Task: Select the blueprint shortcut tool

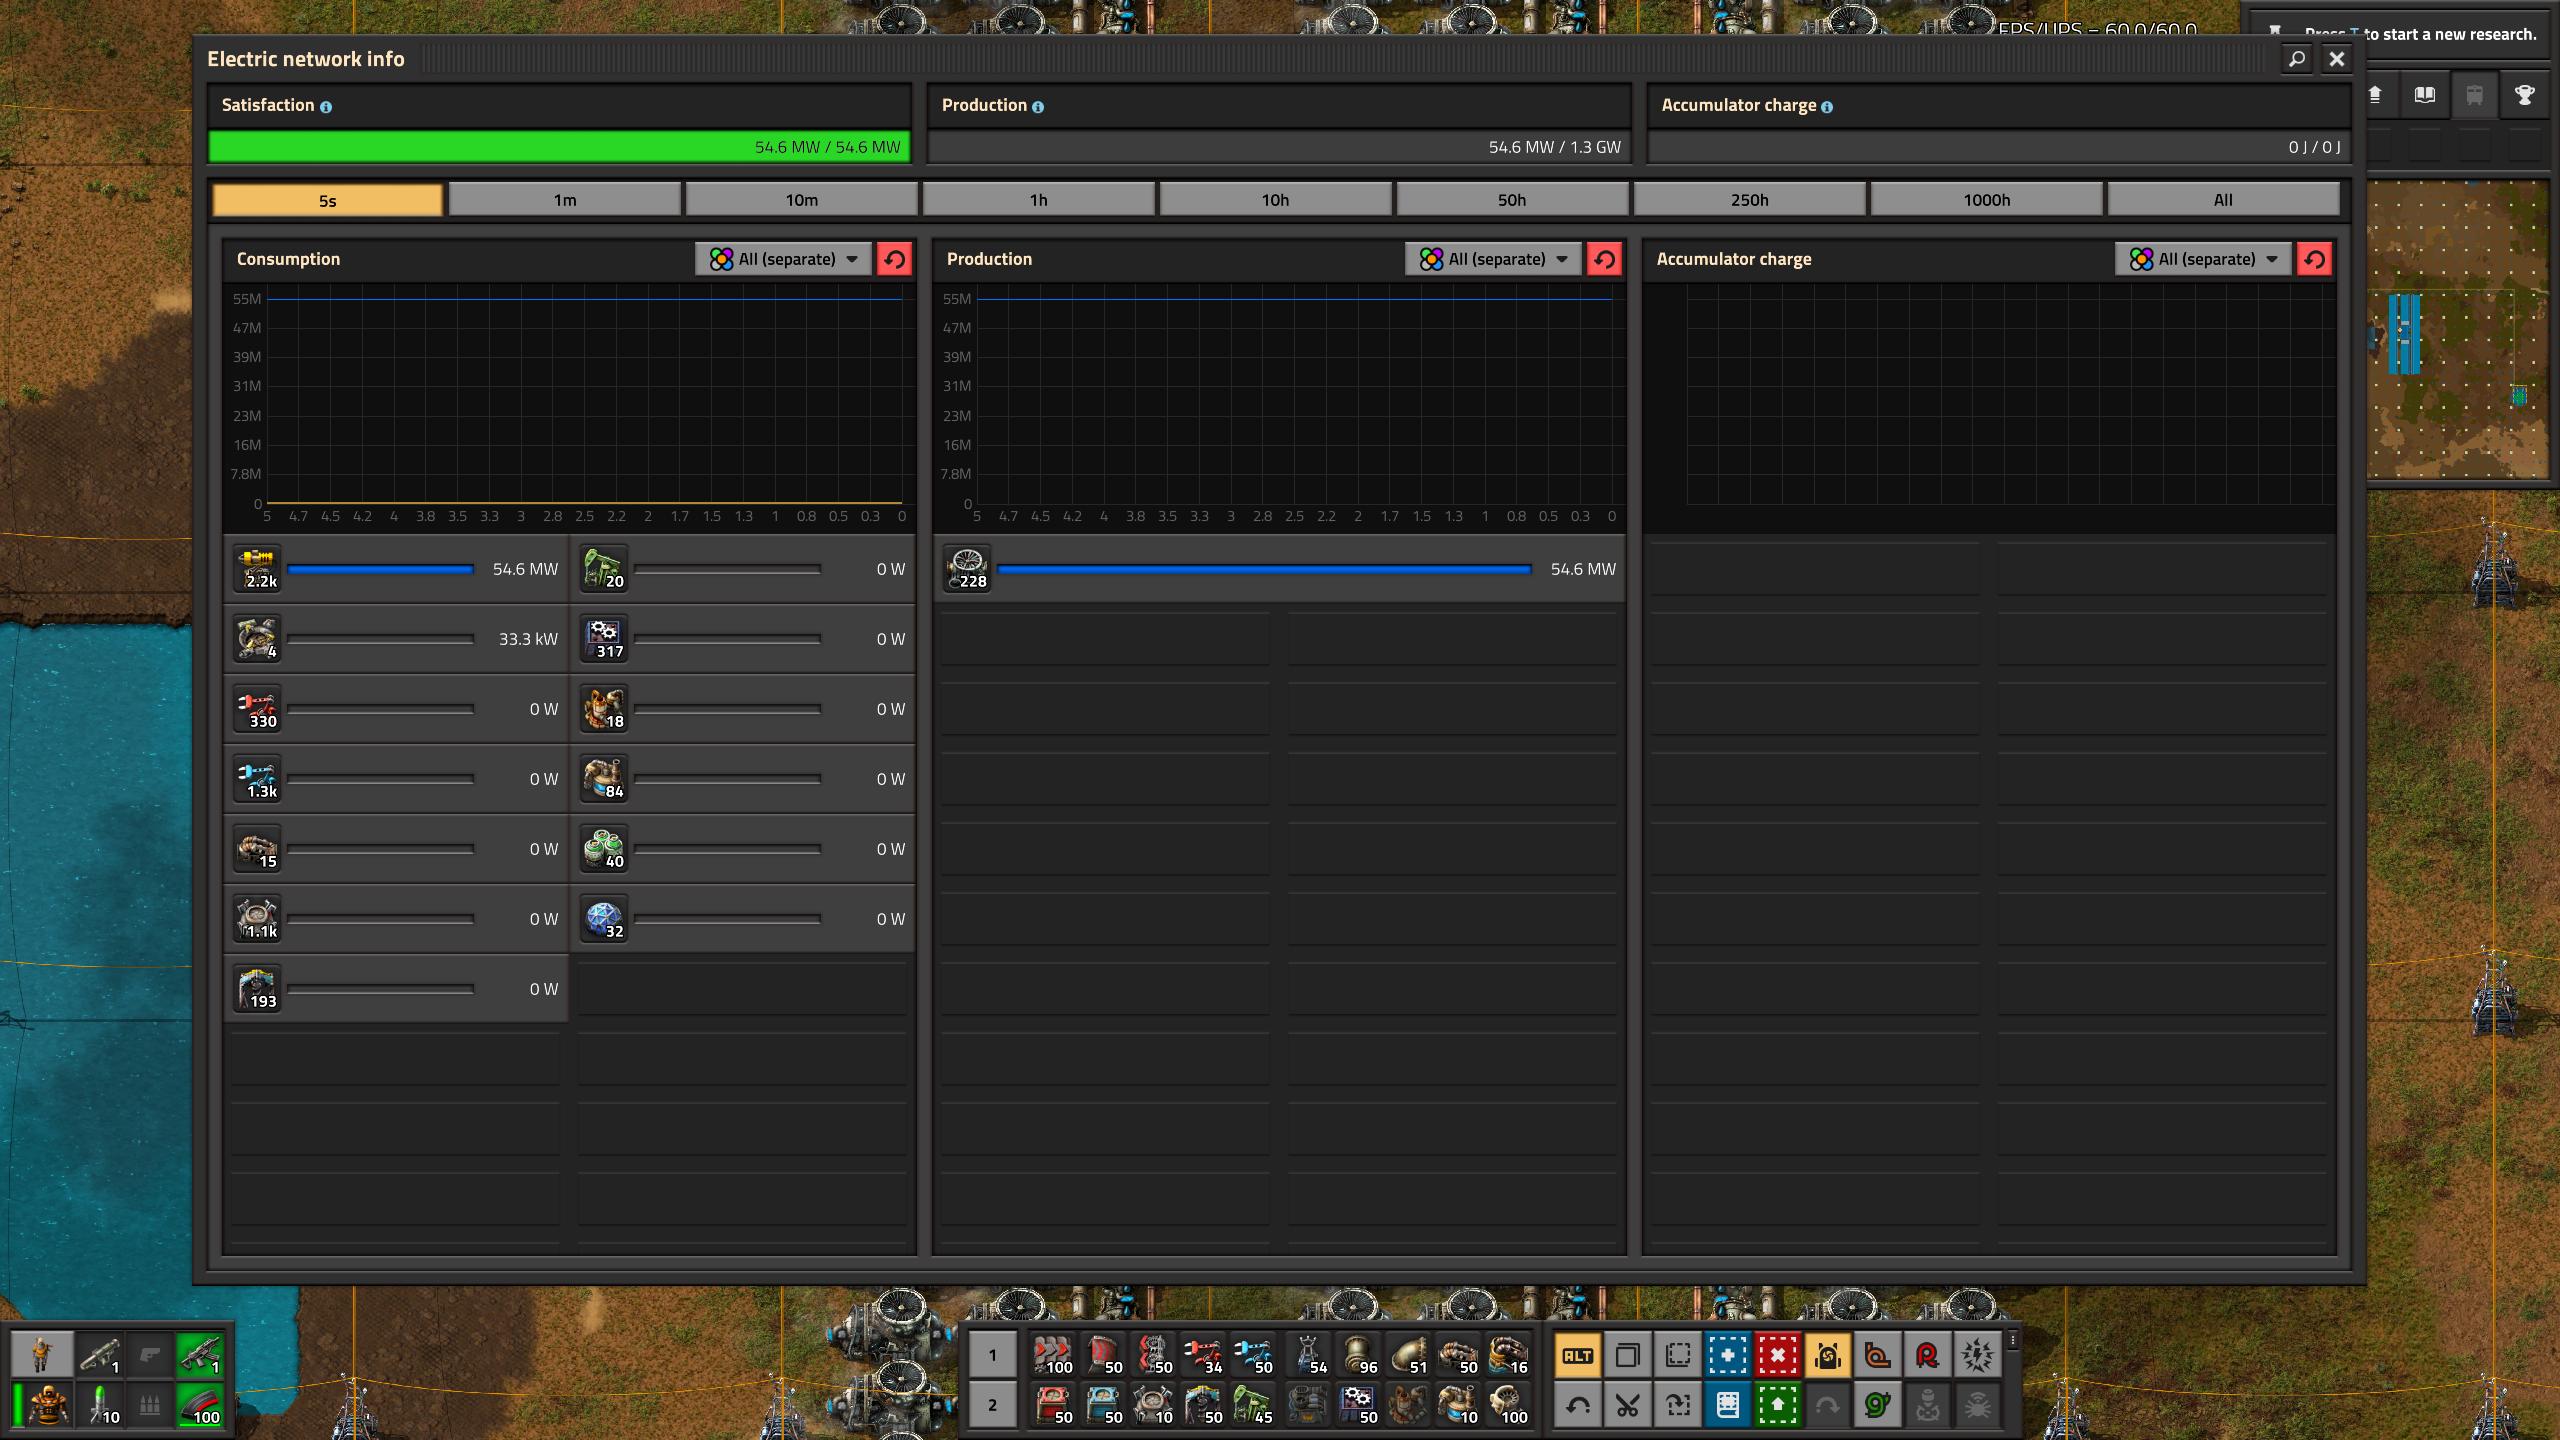Action: (x=1727, y=1356)
